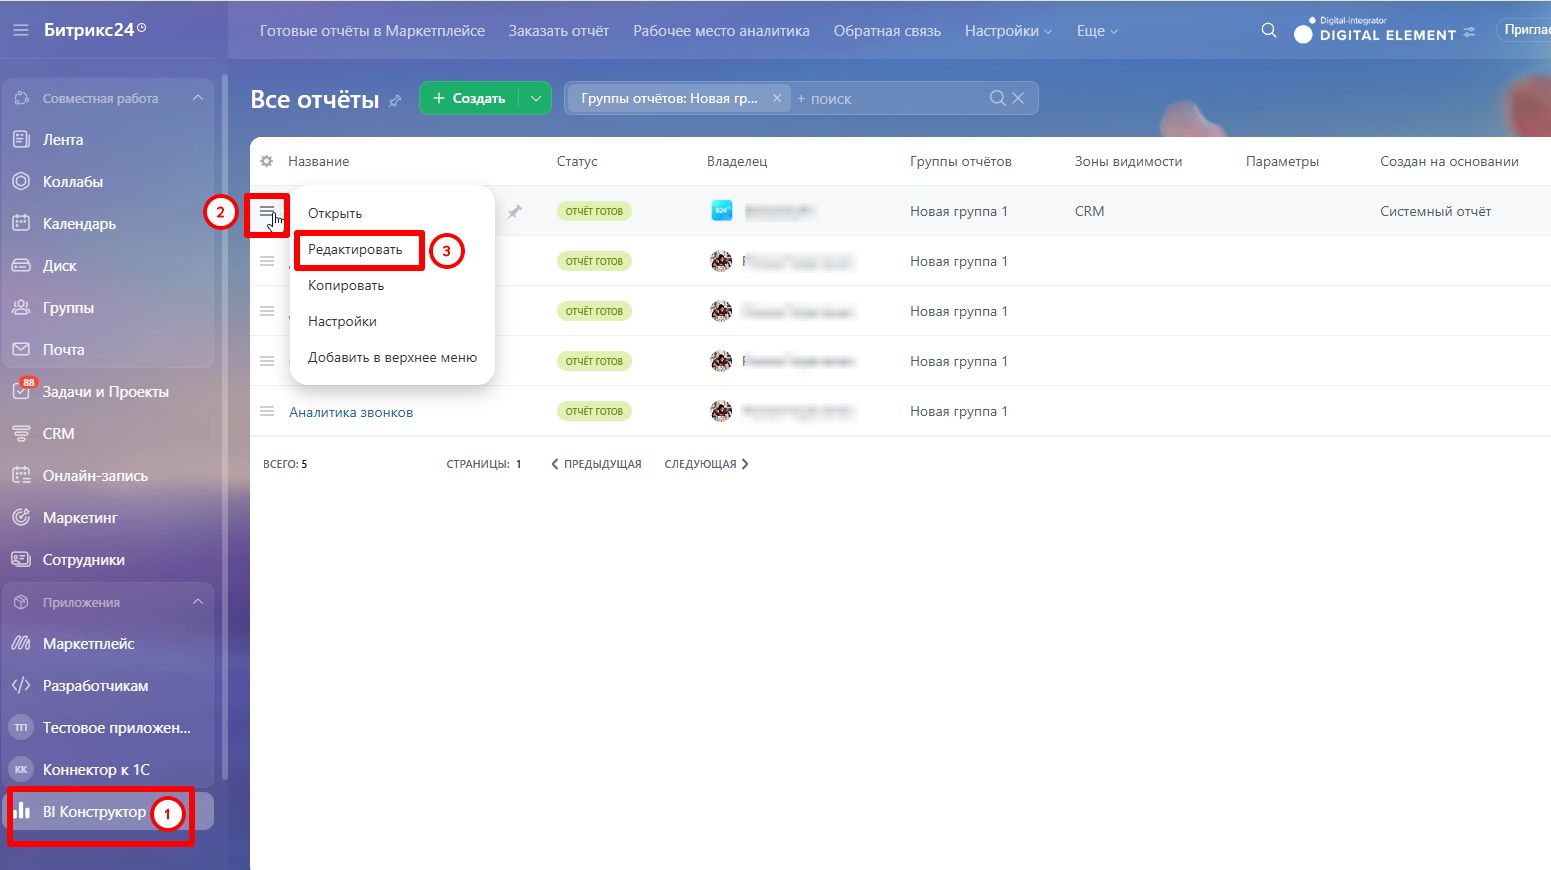1551x870 pixels.
Task: Click the hamburger menu icon beside the Битрикс24 logo
Action: click(x=21, y=30)
